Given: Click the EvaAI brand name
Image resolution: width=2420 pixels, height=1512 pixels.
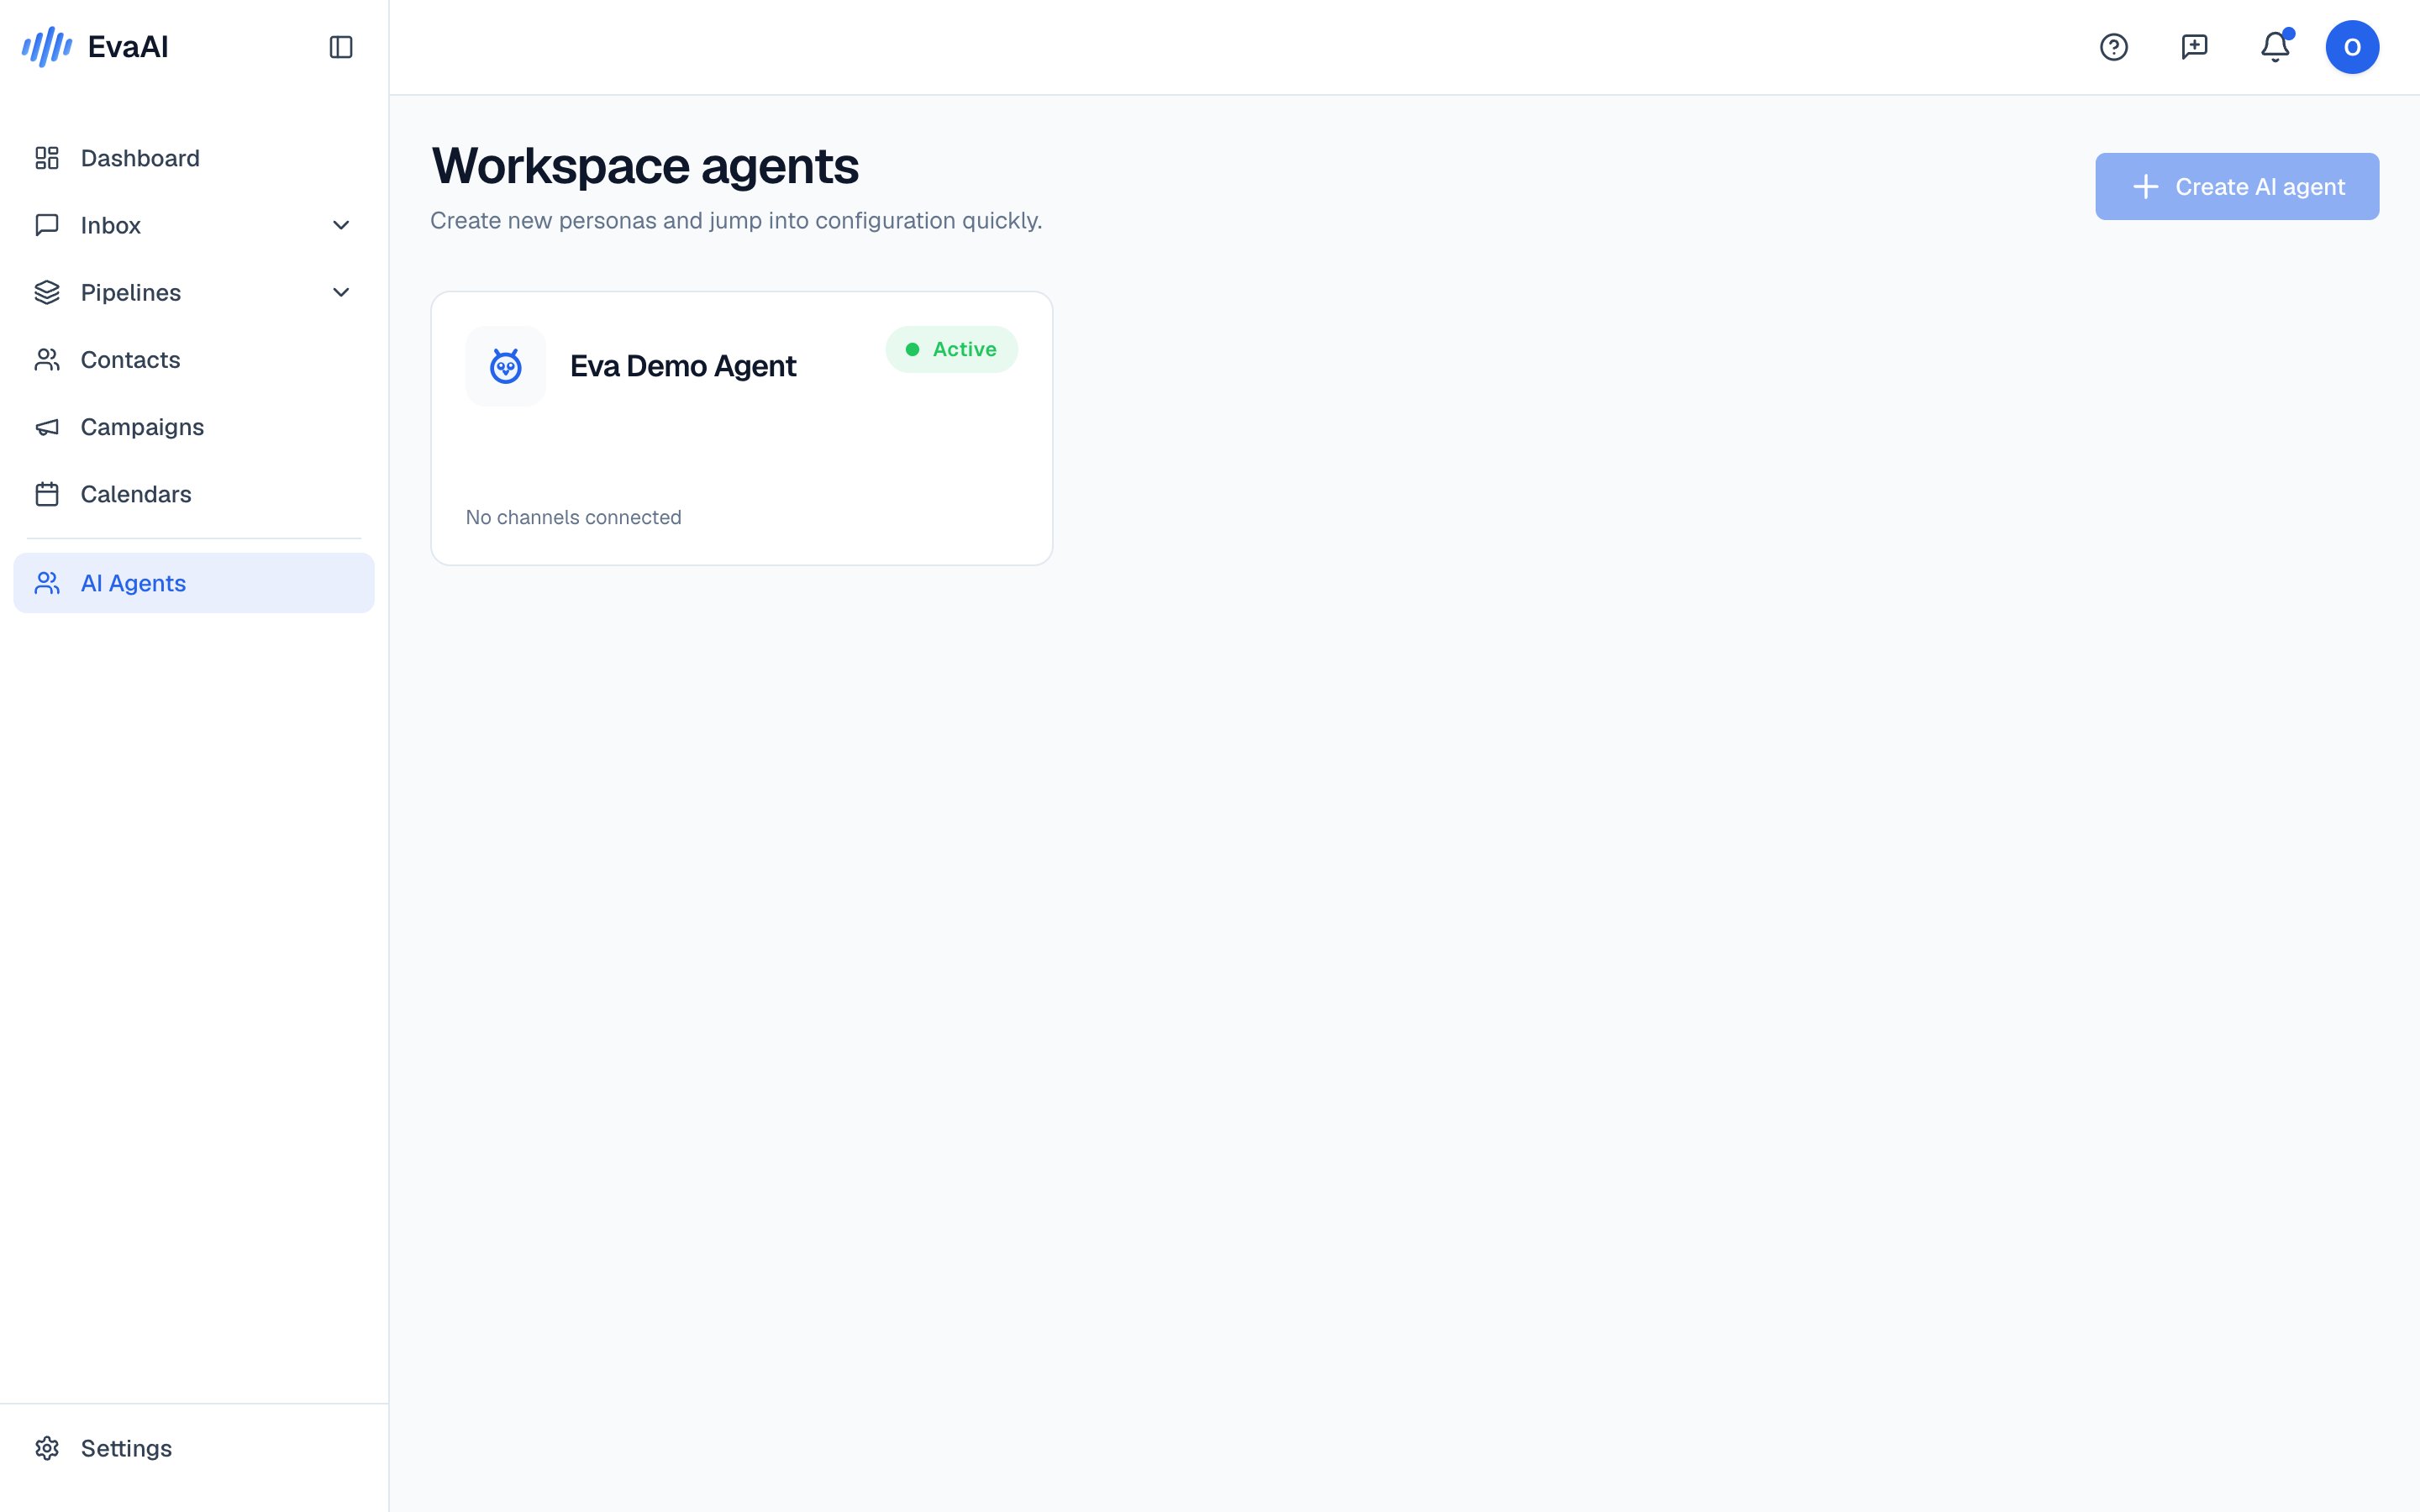Looking at the screenshot, I should pyautogui.click(x=128, y=47).
